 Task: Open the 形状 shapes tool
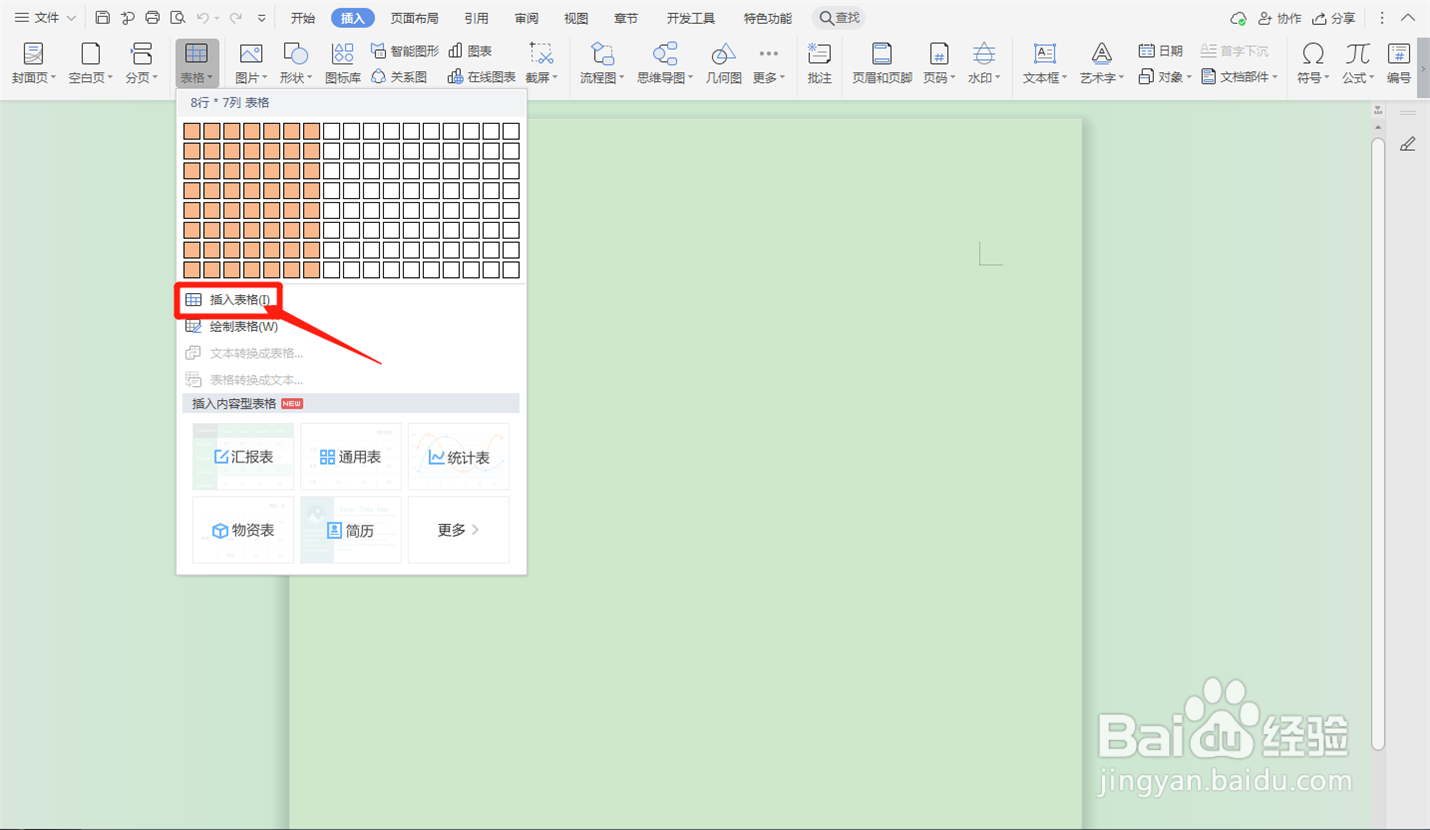[x=296, y=63]
